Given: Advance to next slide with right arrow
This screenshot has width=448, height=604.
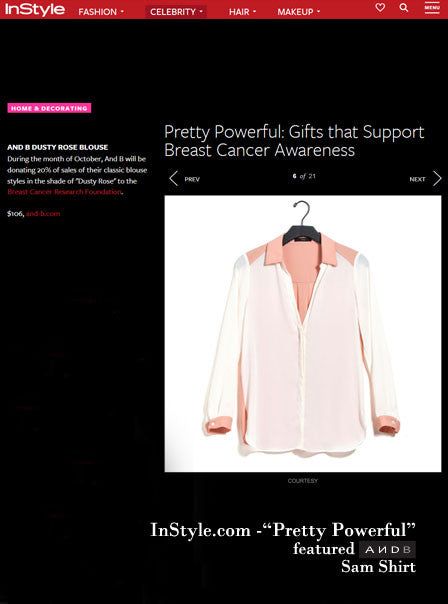Looking at the screenshot, I should point(437,178).
